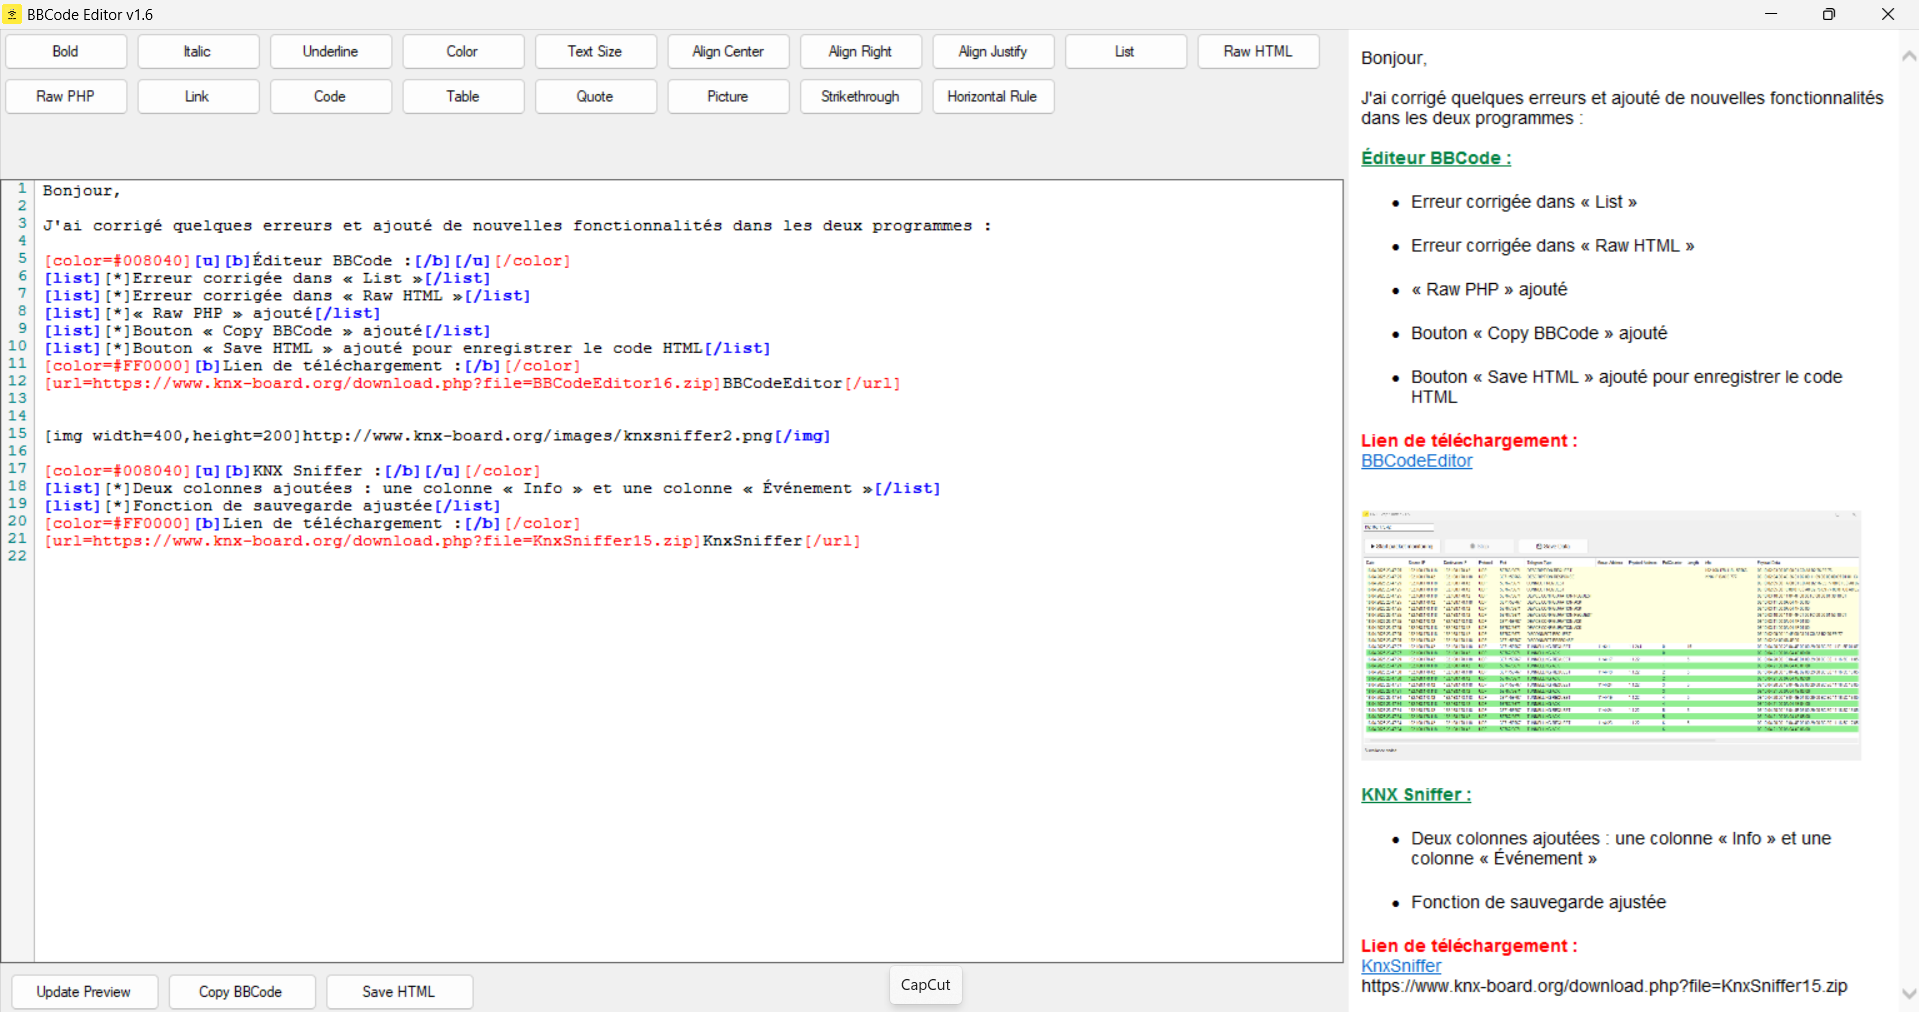The image size is (1919, 1012).
Task: Click in the code editor on line 1 'Bonjour,'
Action: pyautogui.click(x=81, y=191)
